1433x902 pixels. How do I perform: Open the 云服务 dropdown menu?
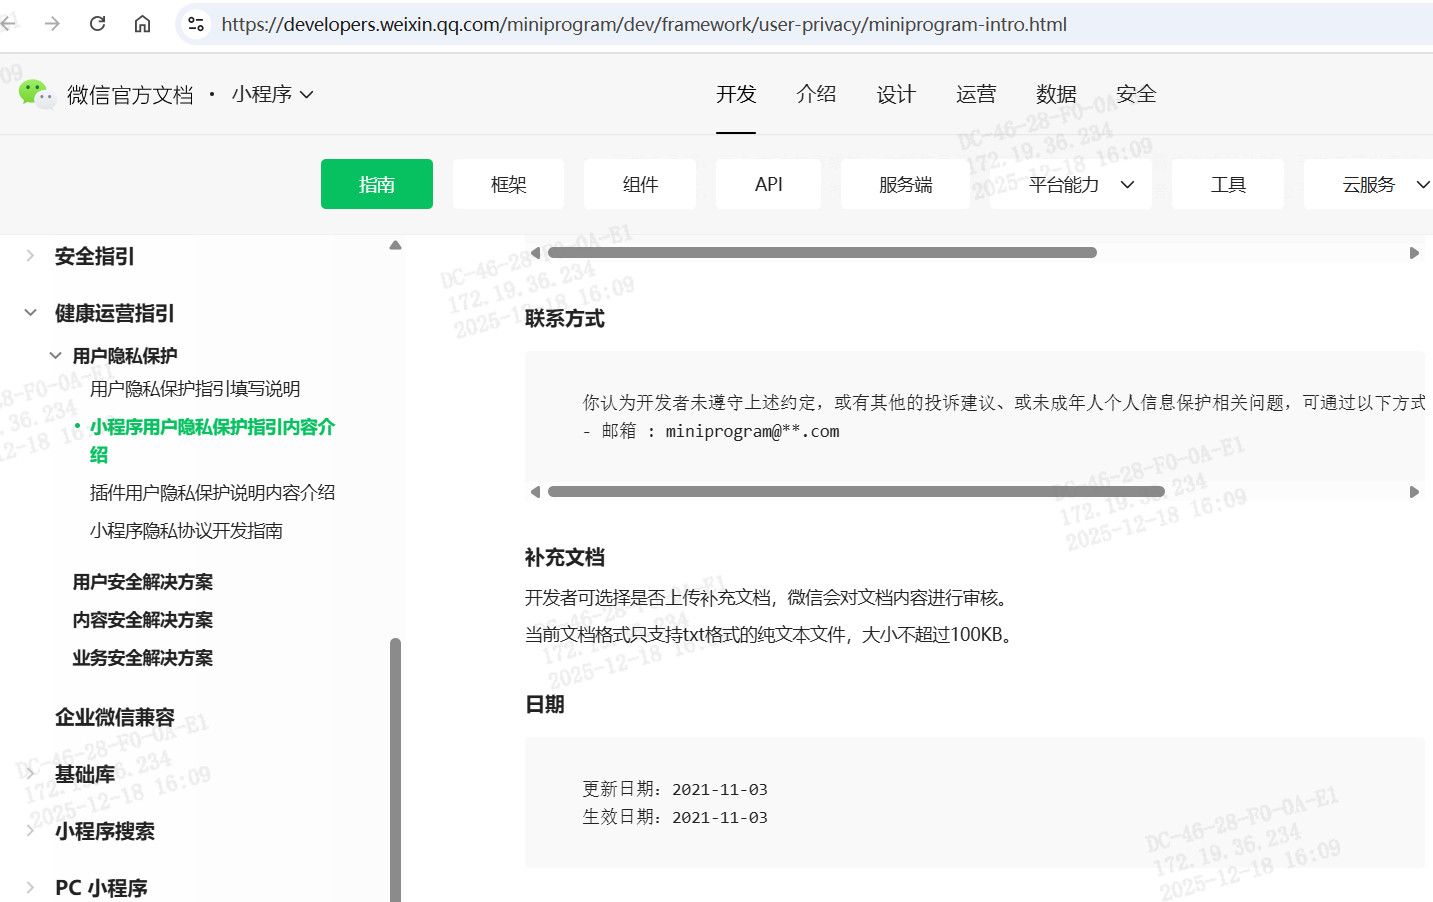click(x=1369, y=184)
